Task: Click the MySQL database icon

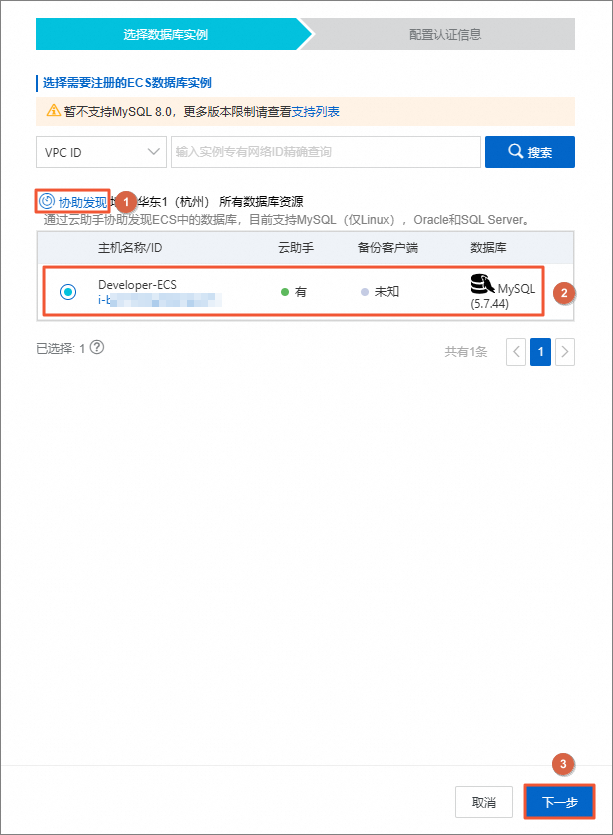Action: (483, 284)
